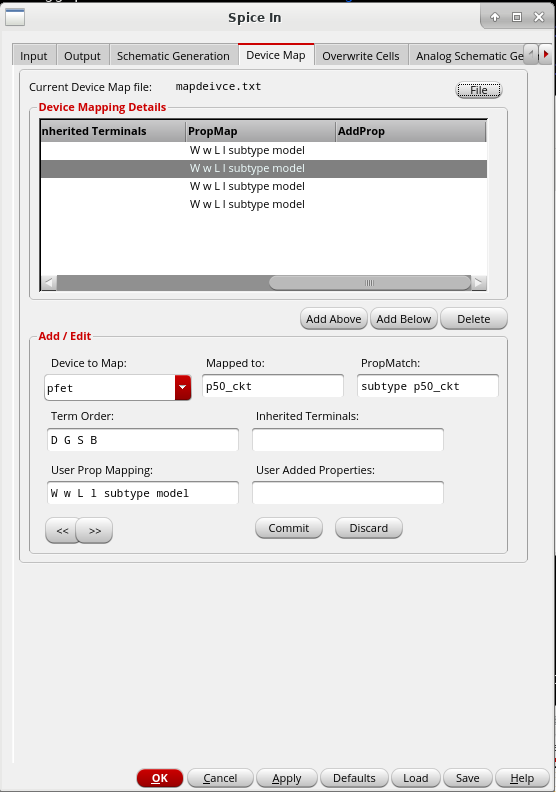Go to the Overwrite Cells tab
Viewport: 556px width, 792px height.
(361, 56)
